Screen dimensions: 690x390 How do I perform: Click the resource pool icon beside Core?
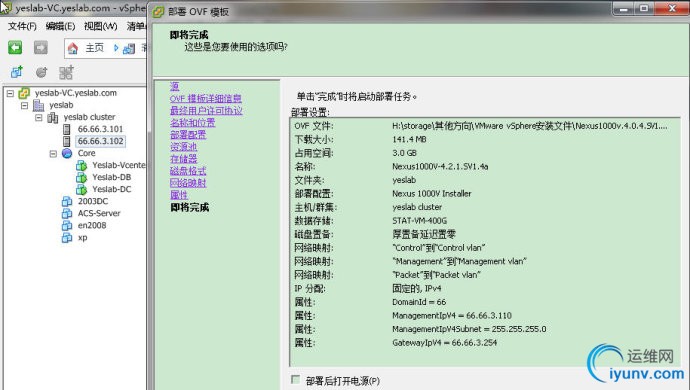pyautogui.click(x=67, y=153)
